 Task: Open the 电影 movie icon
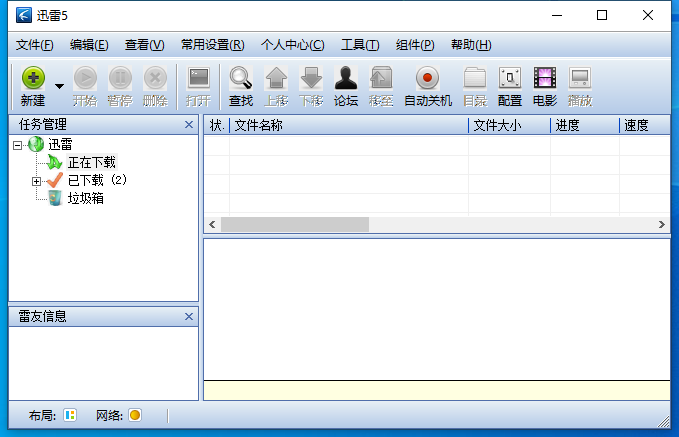(x=545, y=86)
